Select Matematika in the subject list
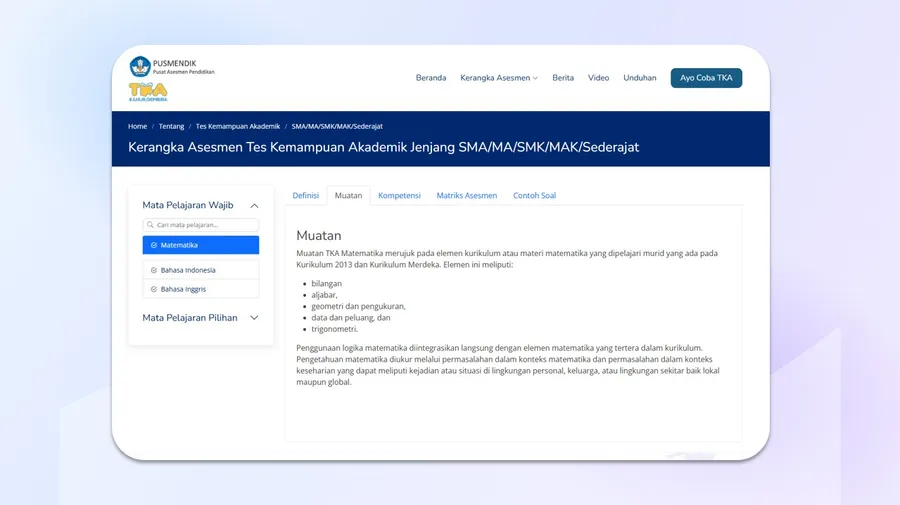 [x=201, y=245]
